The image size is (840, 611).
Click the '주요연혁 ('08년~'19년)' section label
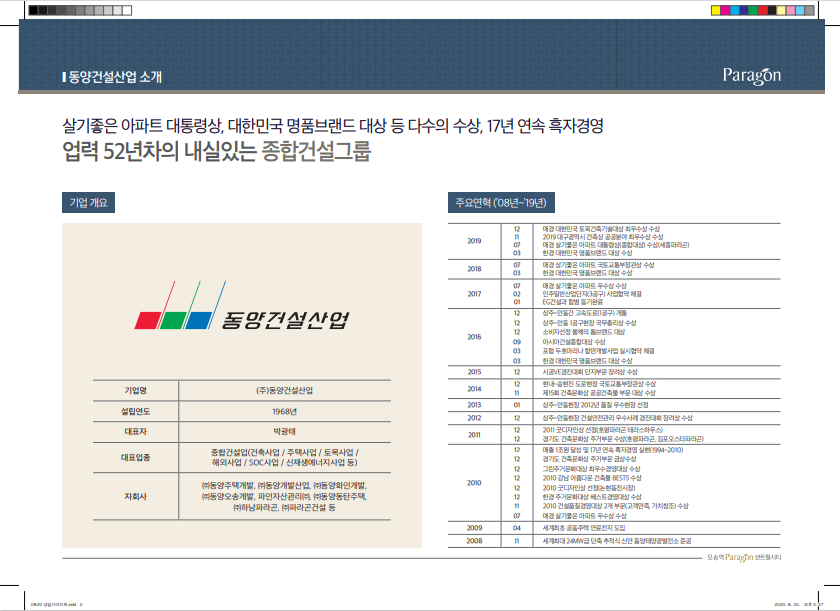pyautogui.click(x=501, y=202)
